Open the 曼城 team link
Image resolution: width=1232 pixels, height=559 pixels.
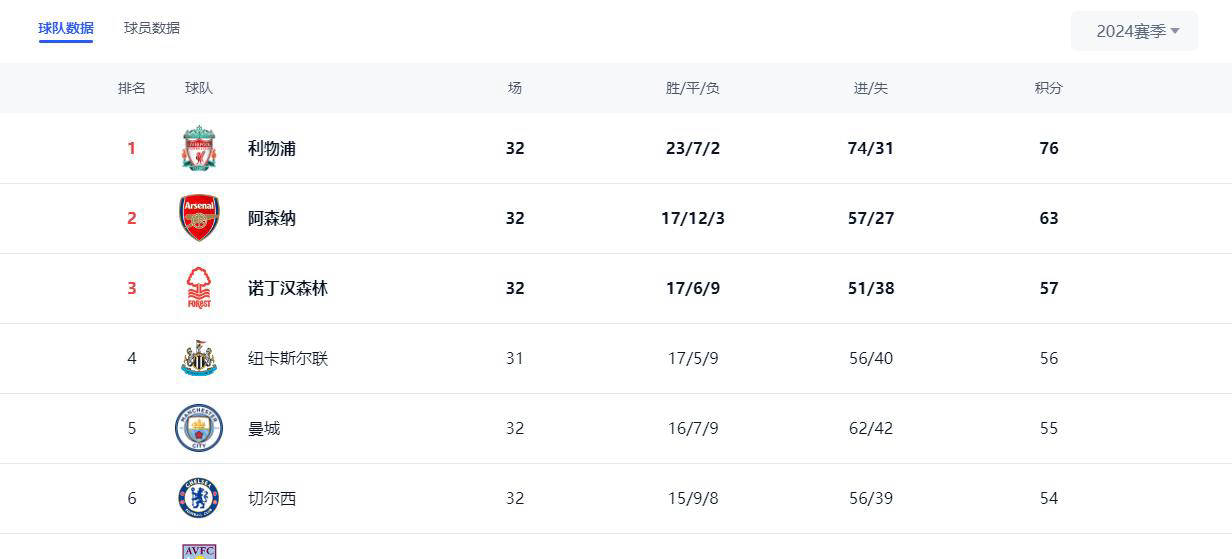264,428
